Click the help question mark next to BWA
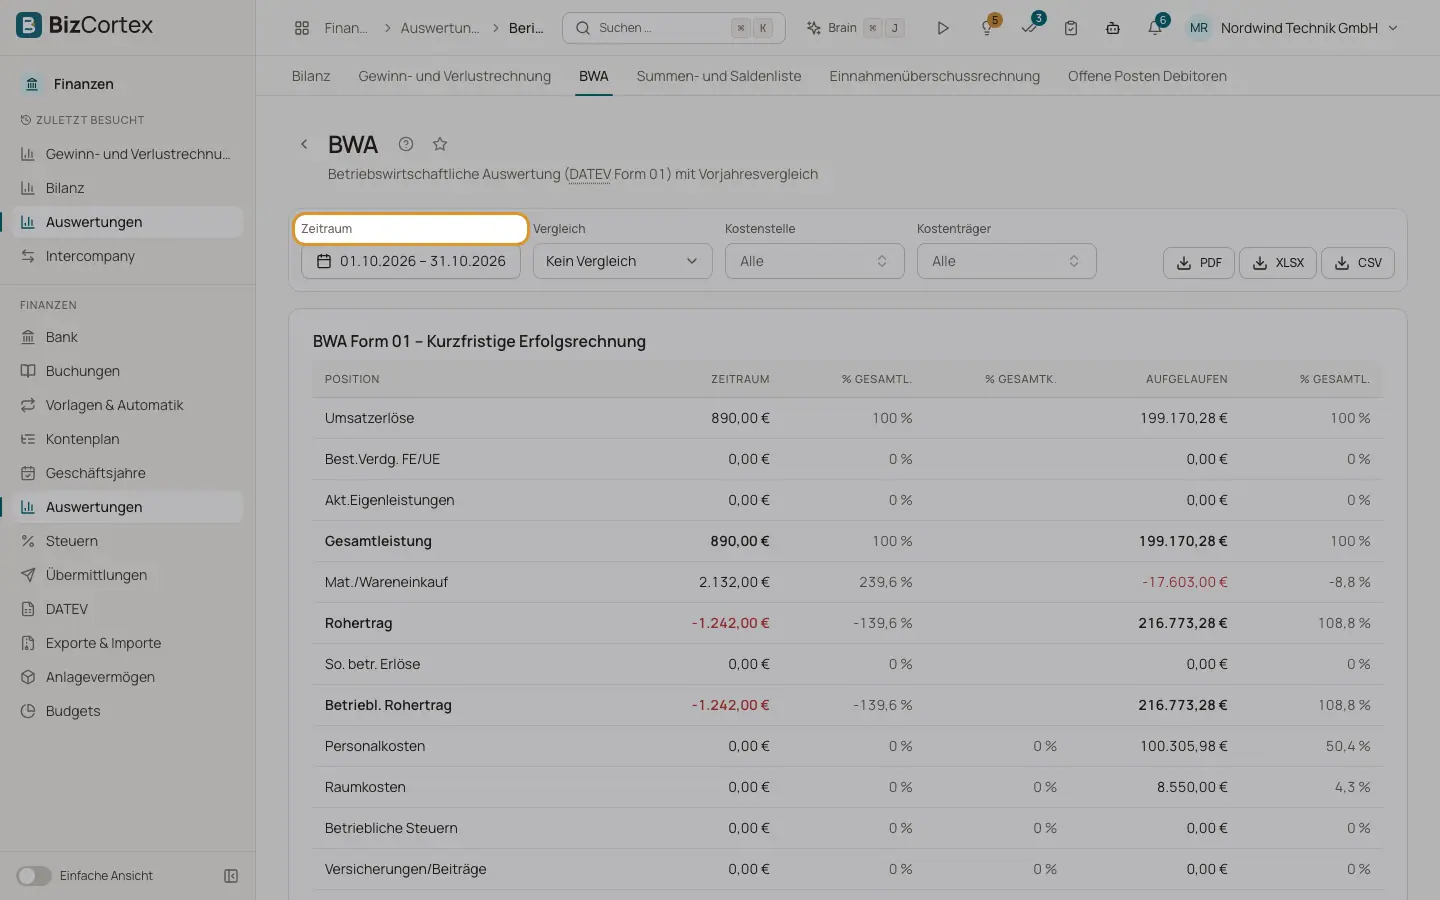 tap(406, 144)
